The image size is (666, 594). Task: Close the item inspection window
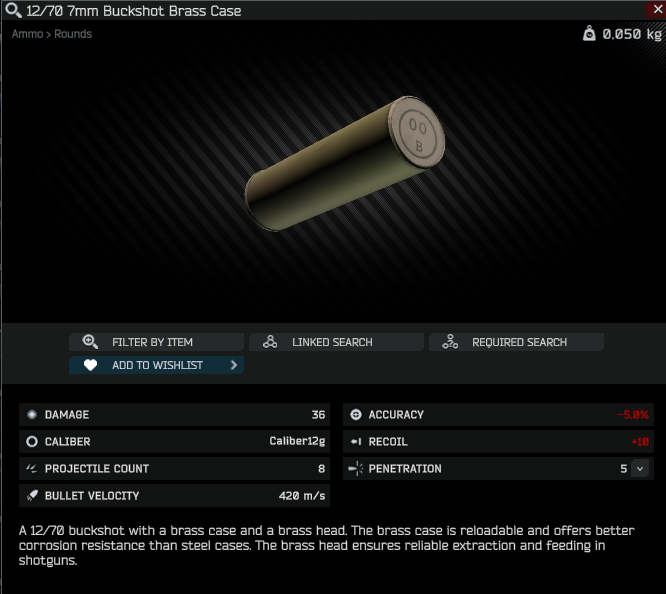(x=656, y=10)
